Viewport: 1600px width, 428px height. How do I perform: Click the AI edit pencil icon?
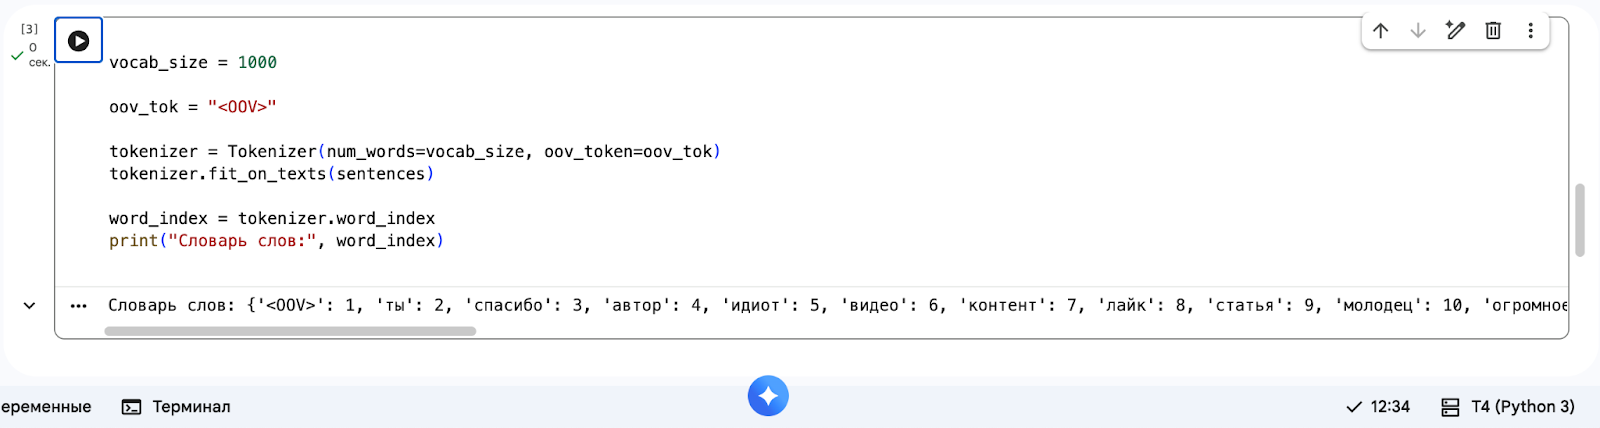[x=1455, y=31]
